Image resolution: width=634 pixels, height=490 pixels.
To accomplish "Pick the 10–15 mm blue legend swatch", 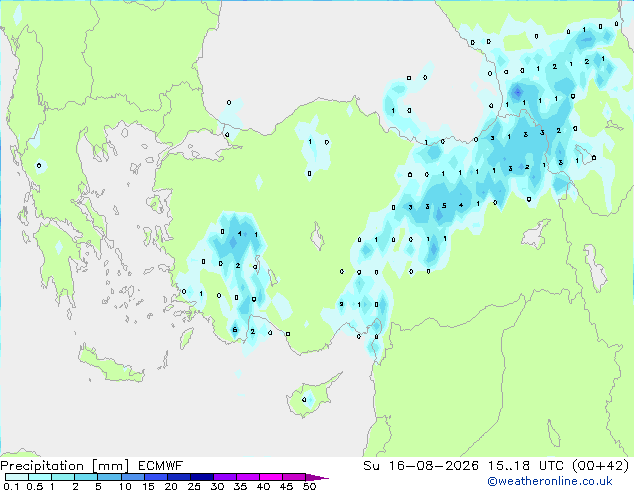I will click(132, 477).
